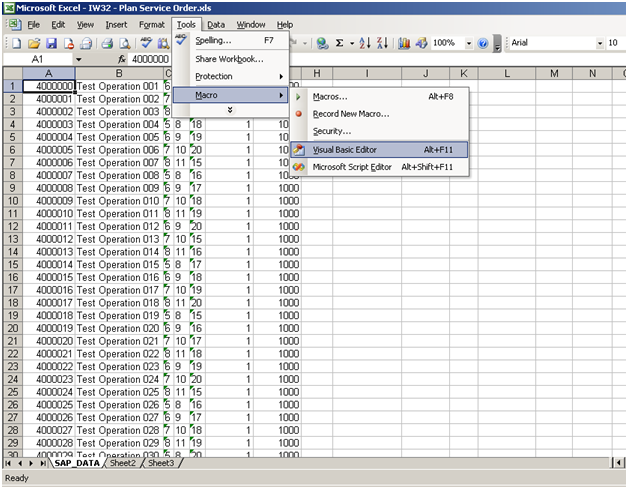This screenshot has width=628, height=489.
Task: Click the Open file folder icon
Action: coord(34,43)
